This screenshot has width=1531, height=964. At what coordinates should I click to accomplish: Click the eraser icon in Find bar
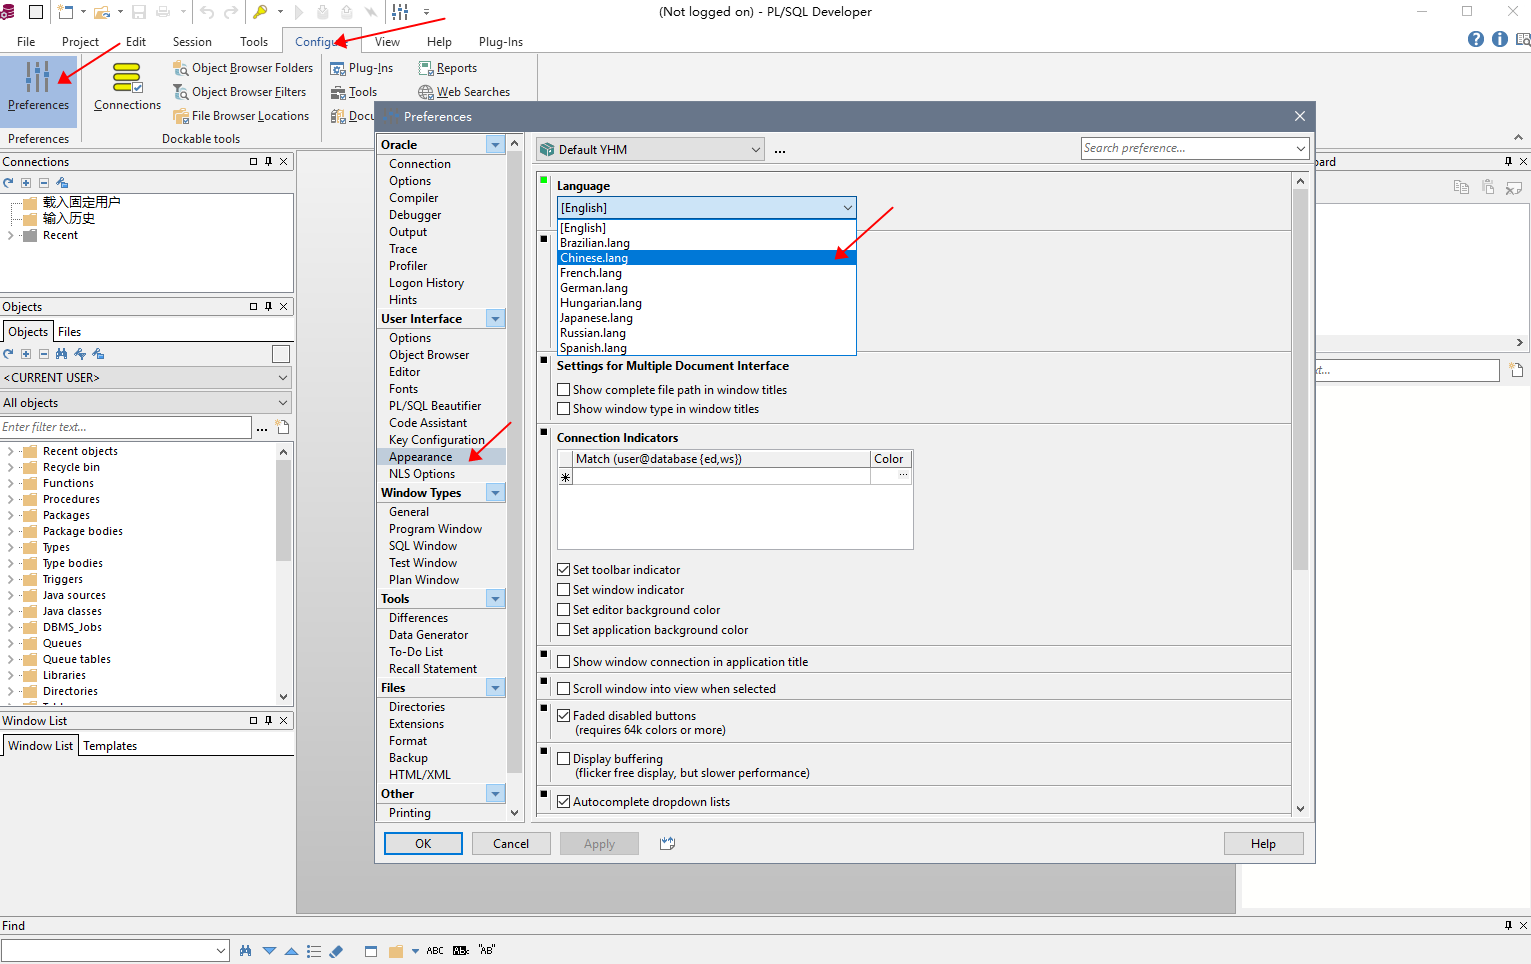pyautogui.click(x=336, y=951)
